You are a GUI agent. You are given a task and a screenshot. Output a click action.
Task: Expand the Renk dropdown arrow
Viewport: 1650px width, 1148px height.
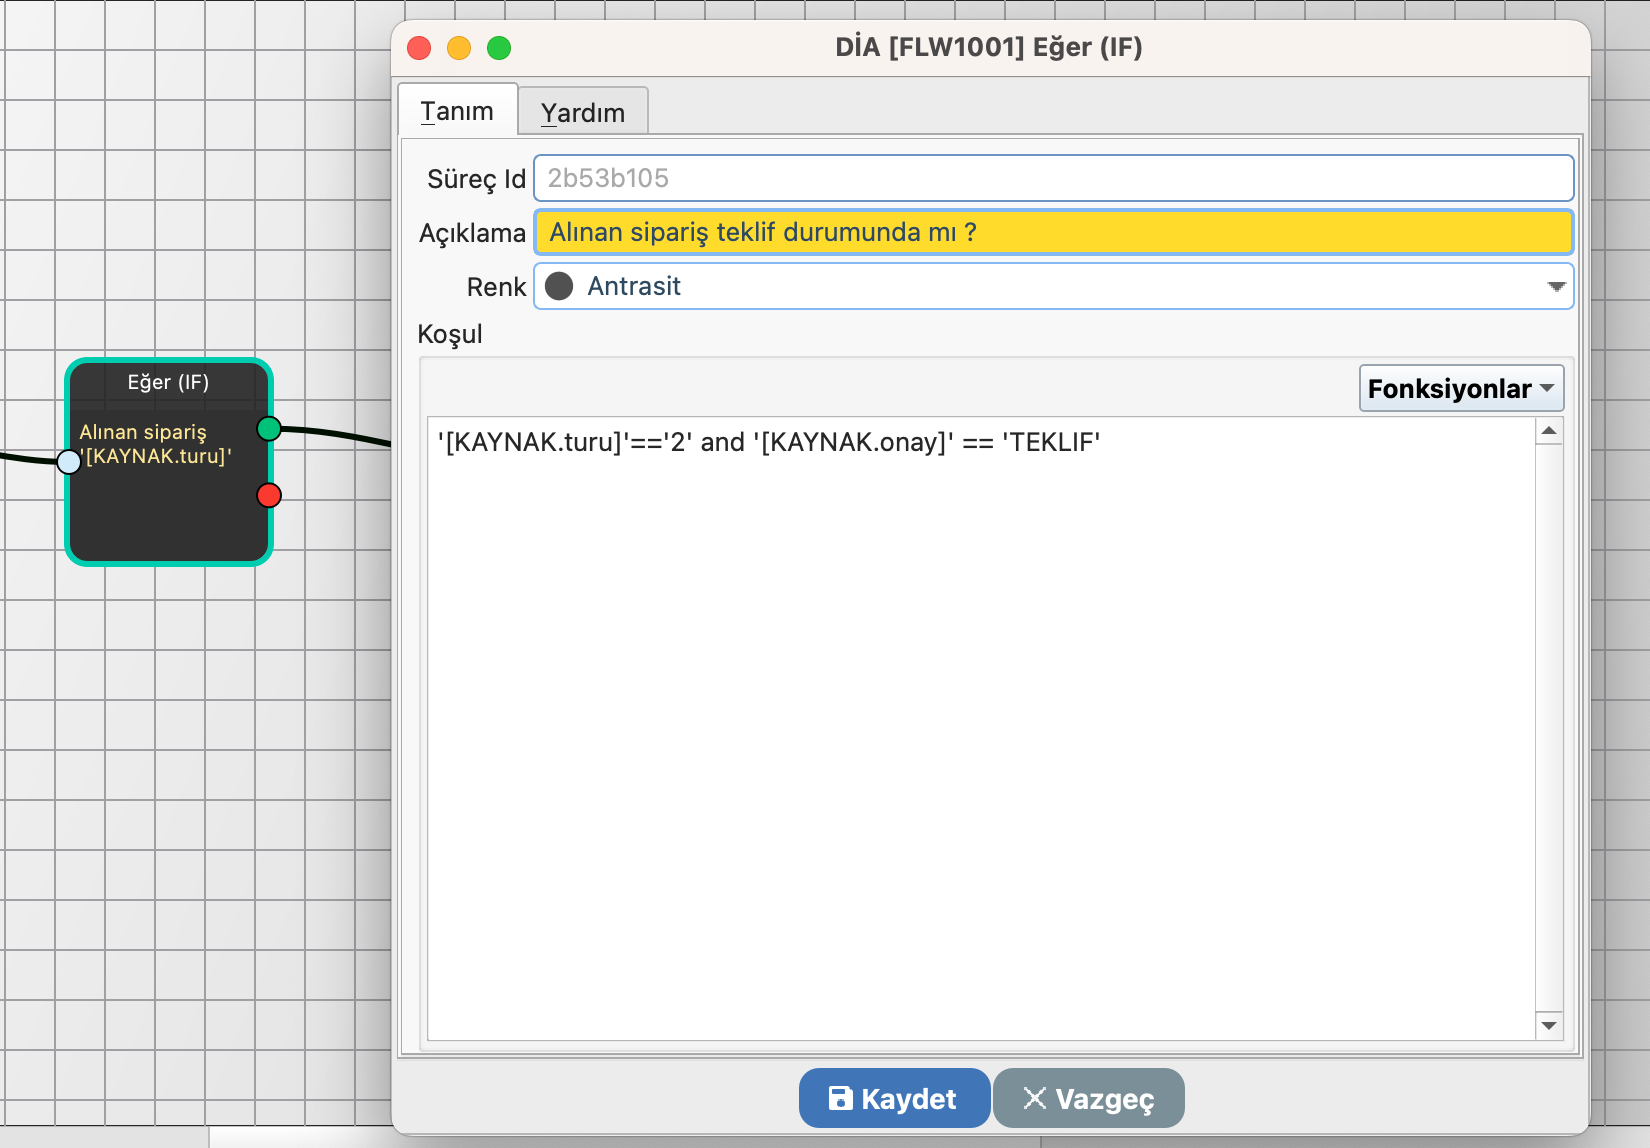pos(1555,286)
